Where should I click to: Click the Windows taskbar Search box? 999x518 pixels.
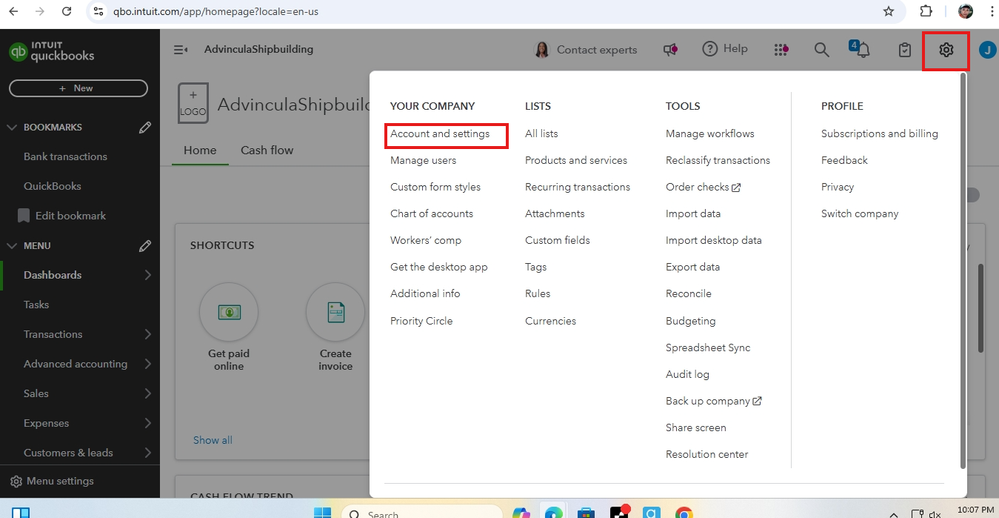click(422, 513)
